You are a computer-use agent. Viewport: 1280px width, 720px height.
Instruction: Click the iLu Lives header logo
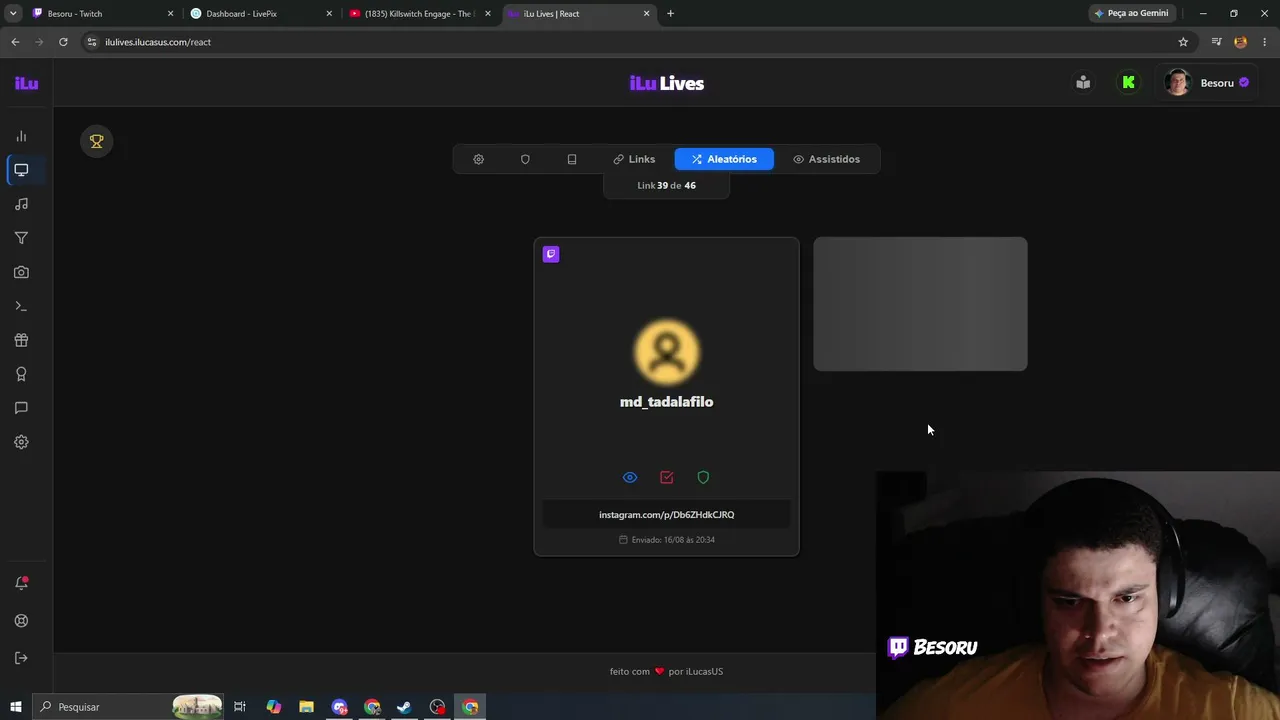tap(667, 83)
